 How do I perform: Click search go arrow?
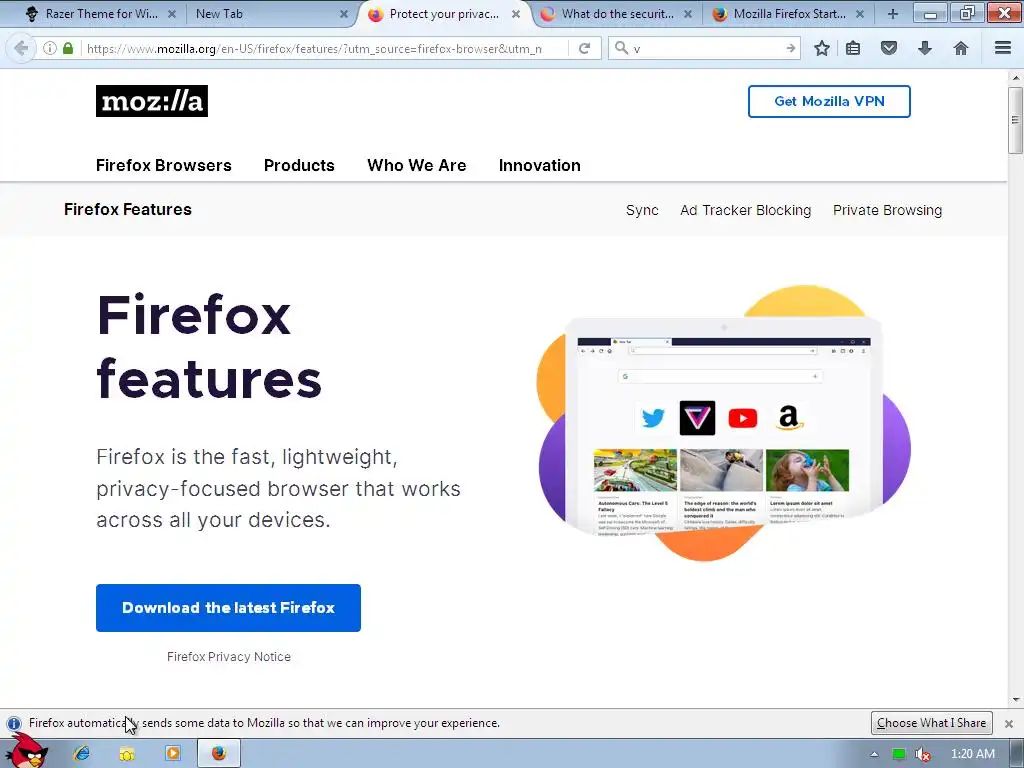(790, 48)
